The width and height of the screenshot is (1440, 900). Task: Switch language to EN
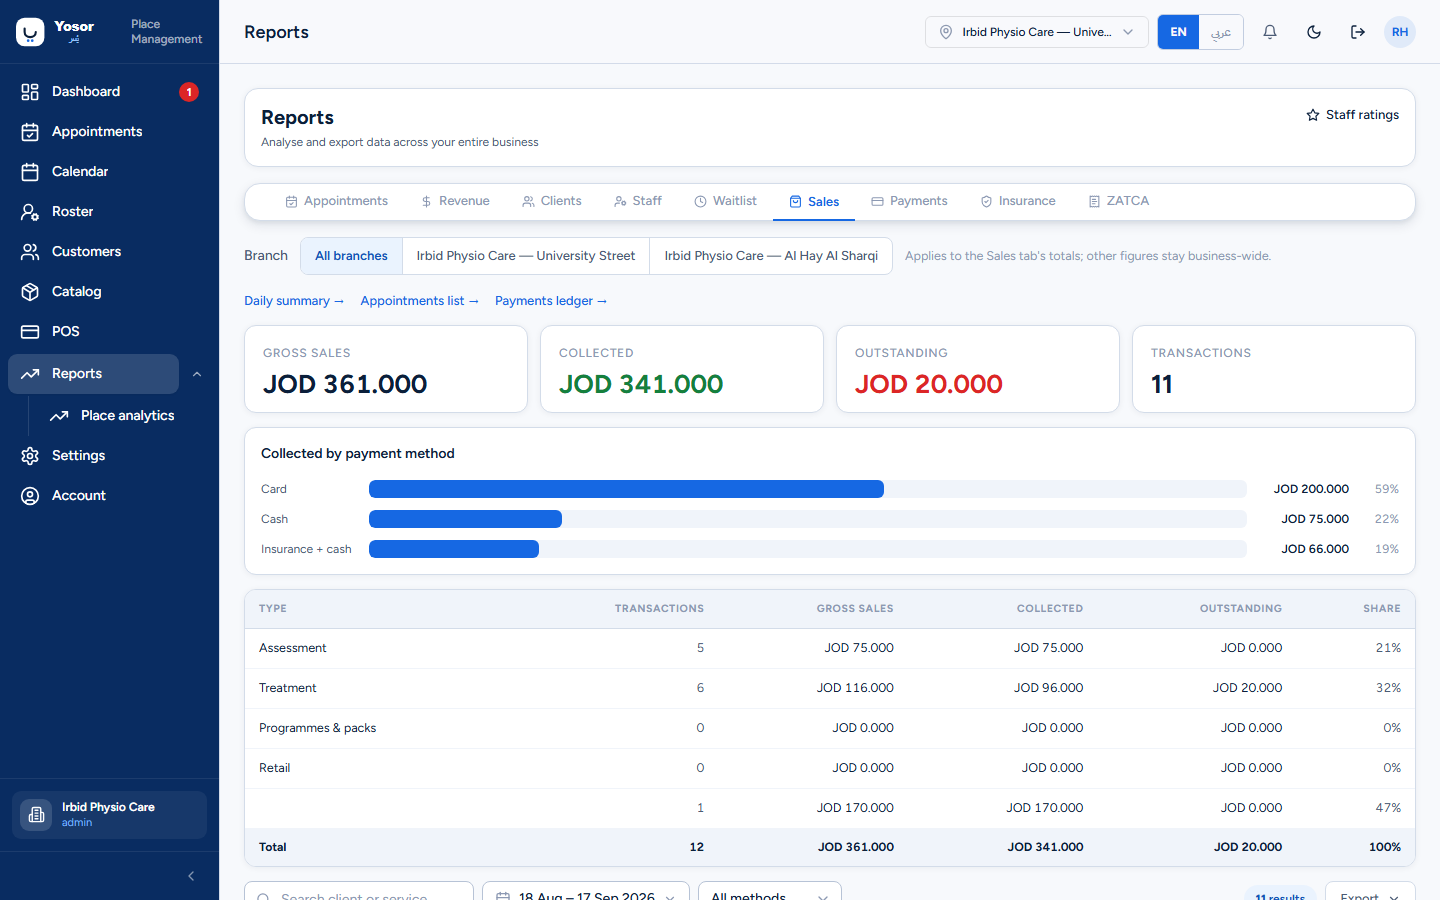(x=1178, y=32)
